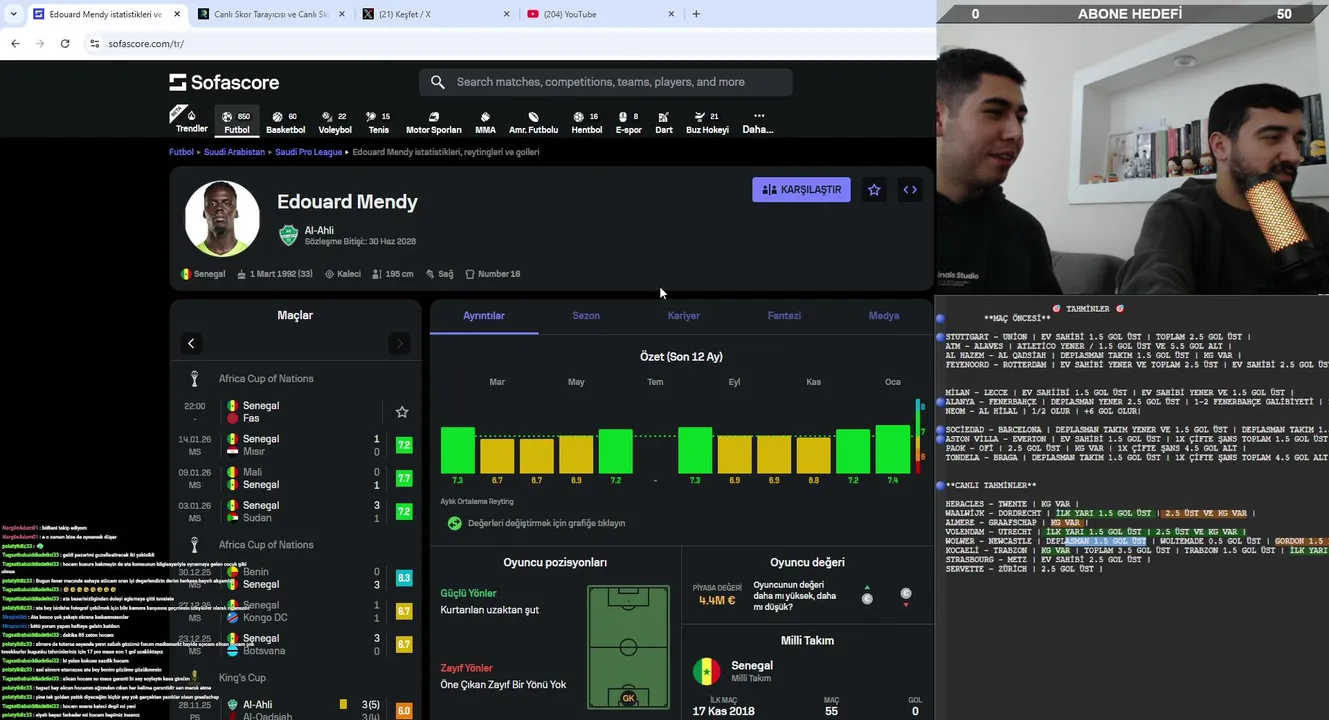
Task: Open the Mali vs Senegal match row
Action: coord(295,478)
